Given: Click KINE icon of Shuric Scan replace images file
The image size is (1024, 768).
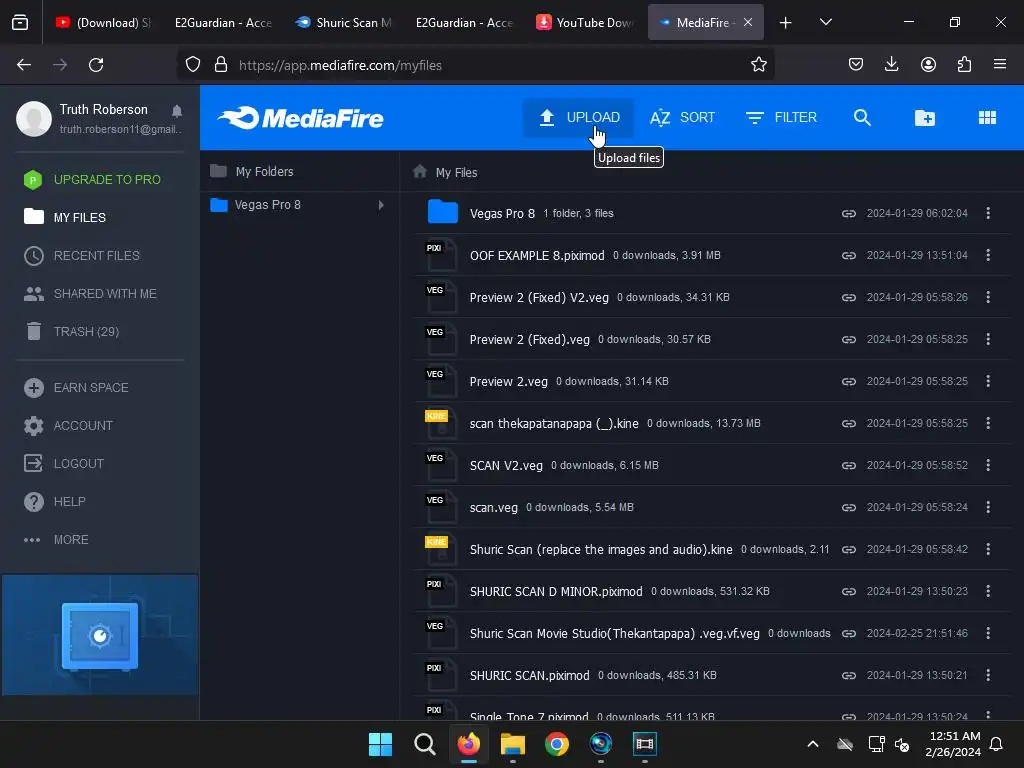Looking at the screenshot, I should pos(441,549).
